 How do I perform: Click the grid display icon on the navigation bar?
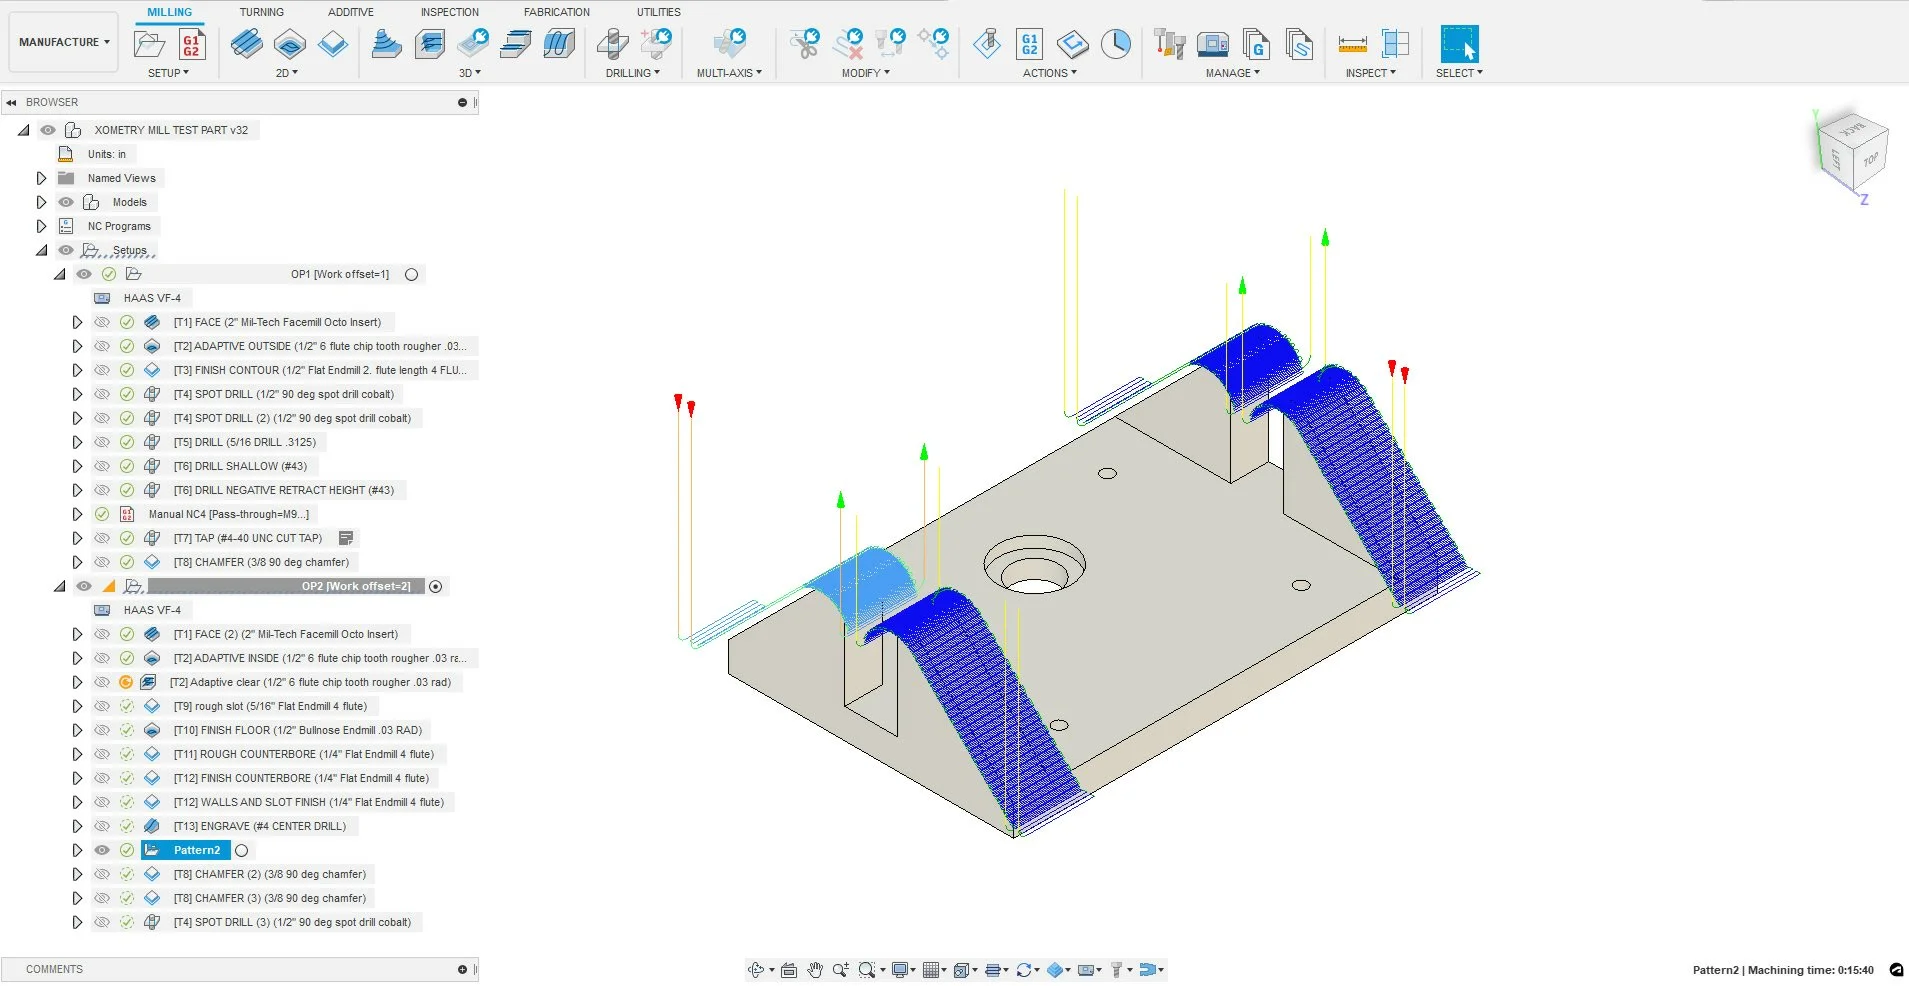[x=932, y=969]
